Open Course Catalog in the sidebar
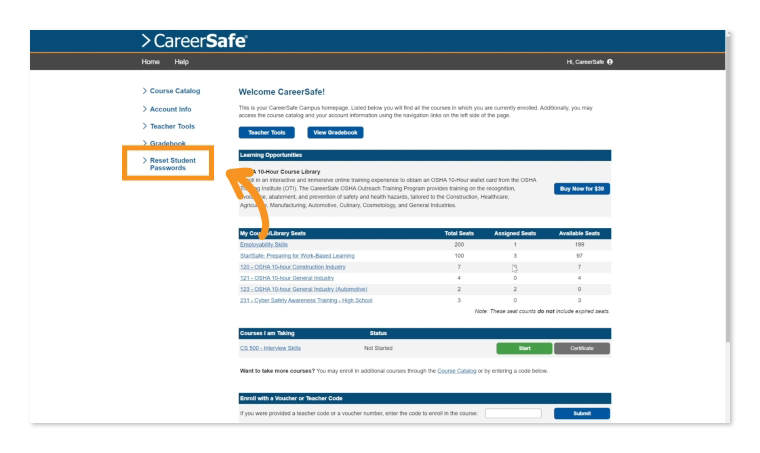Image resolution: width=760 pixels, height=453 pixels. coord(174,91)
